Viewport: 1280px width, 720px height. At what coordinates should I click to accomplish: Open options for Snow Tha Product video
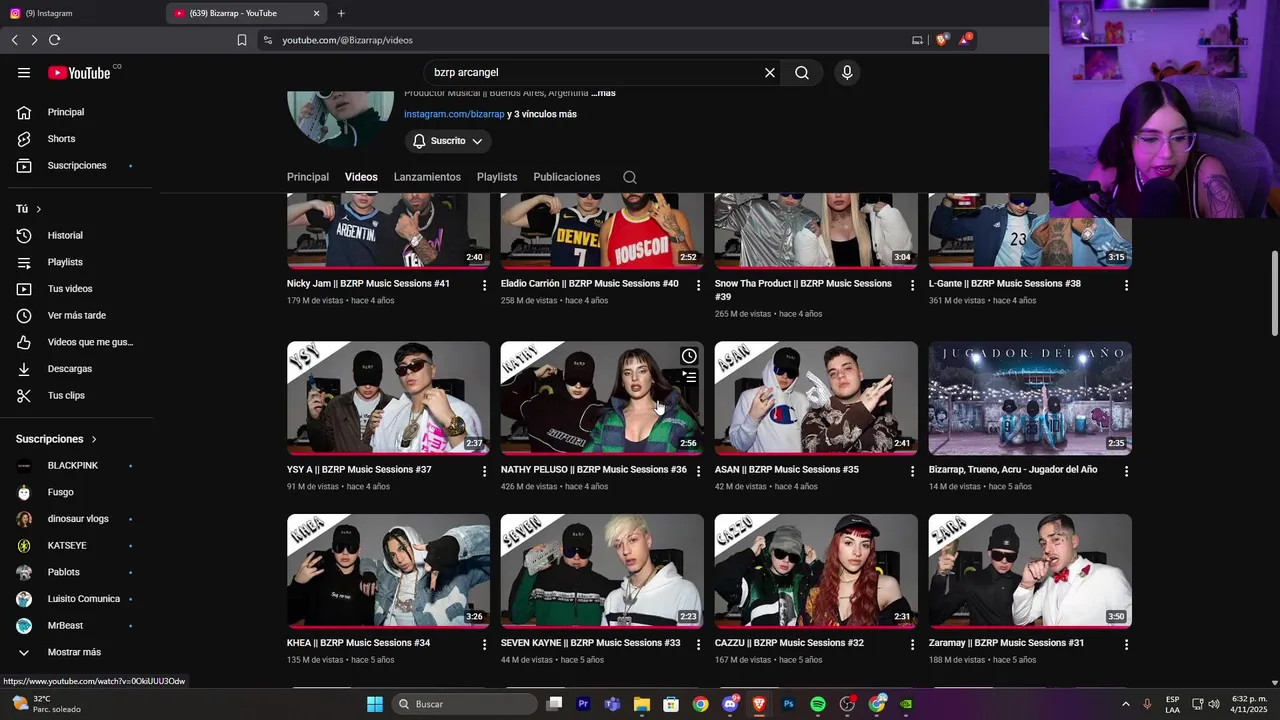912,285
